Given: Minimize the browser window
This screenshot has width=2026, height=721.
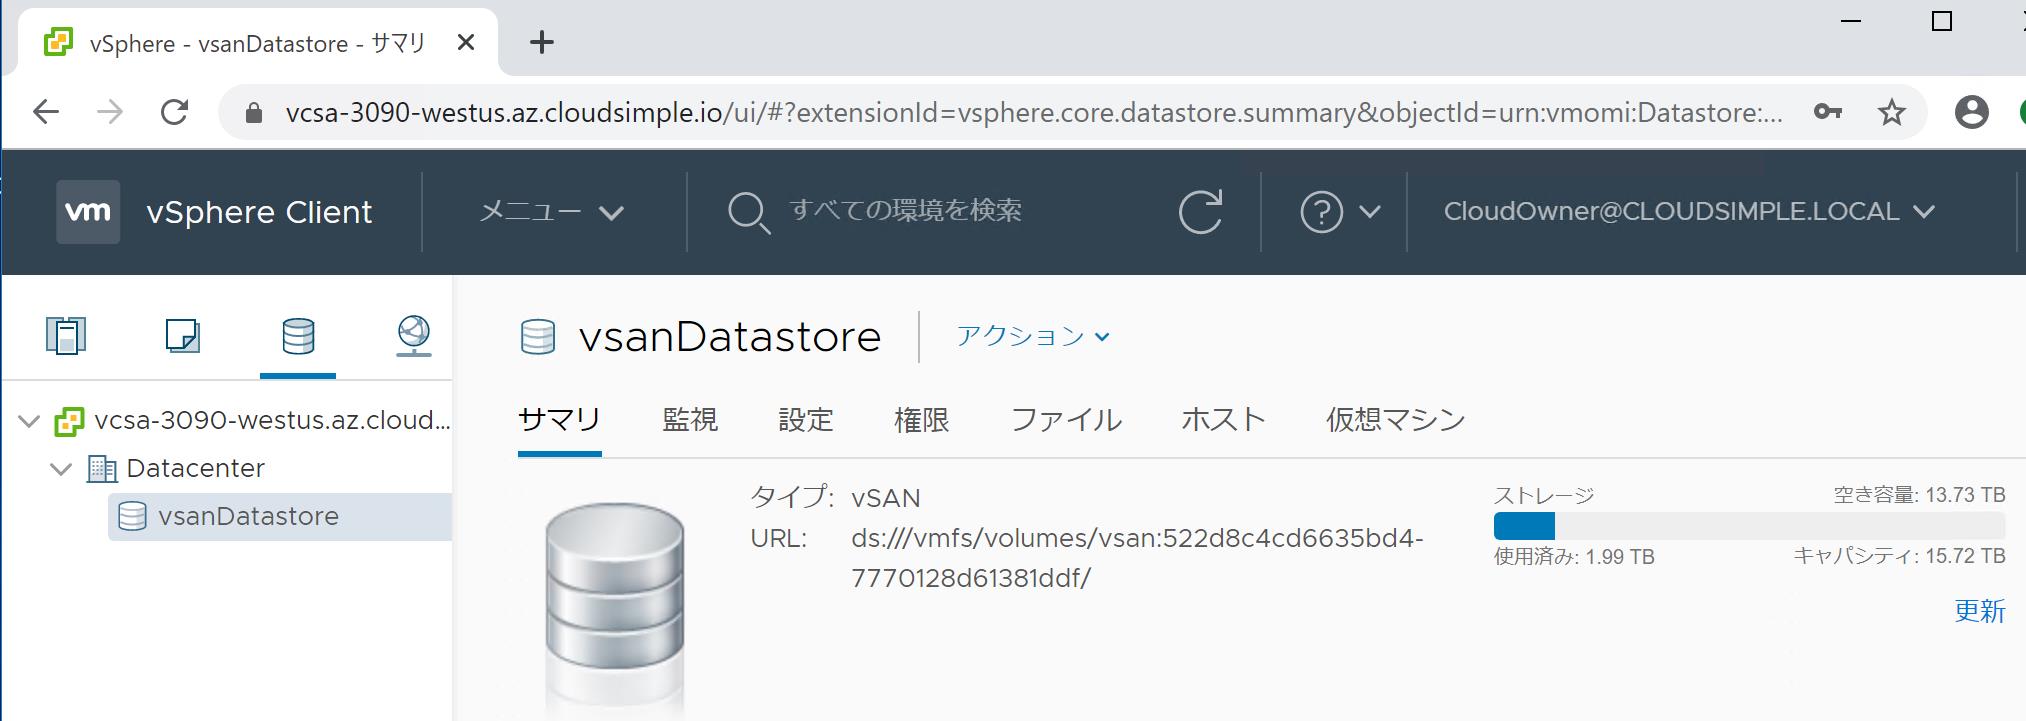Looking at the screenshot, I should 1851,21.
